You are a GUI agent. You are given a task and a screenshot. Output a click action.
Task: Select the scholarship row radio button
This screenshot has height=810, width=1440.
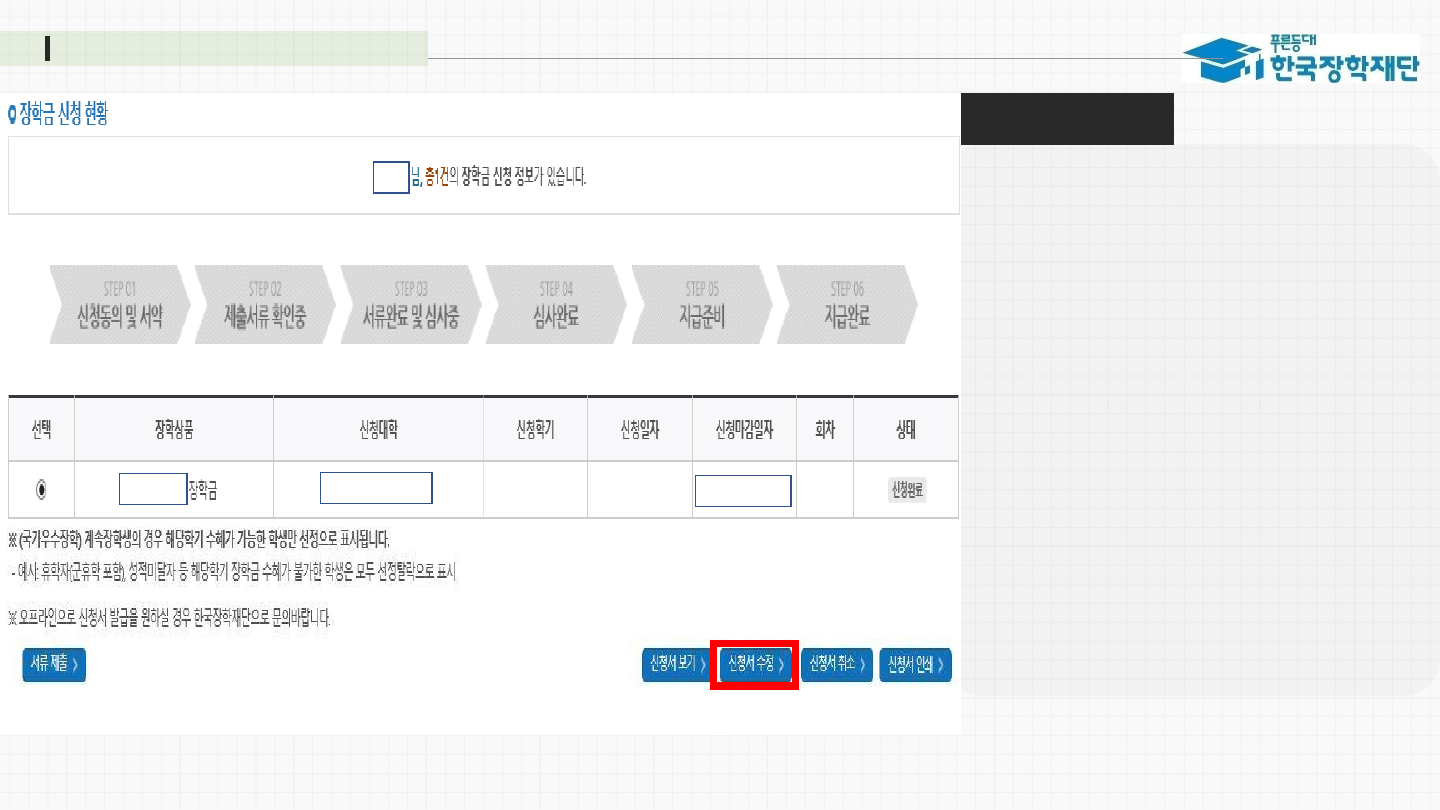[41, 489]
